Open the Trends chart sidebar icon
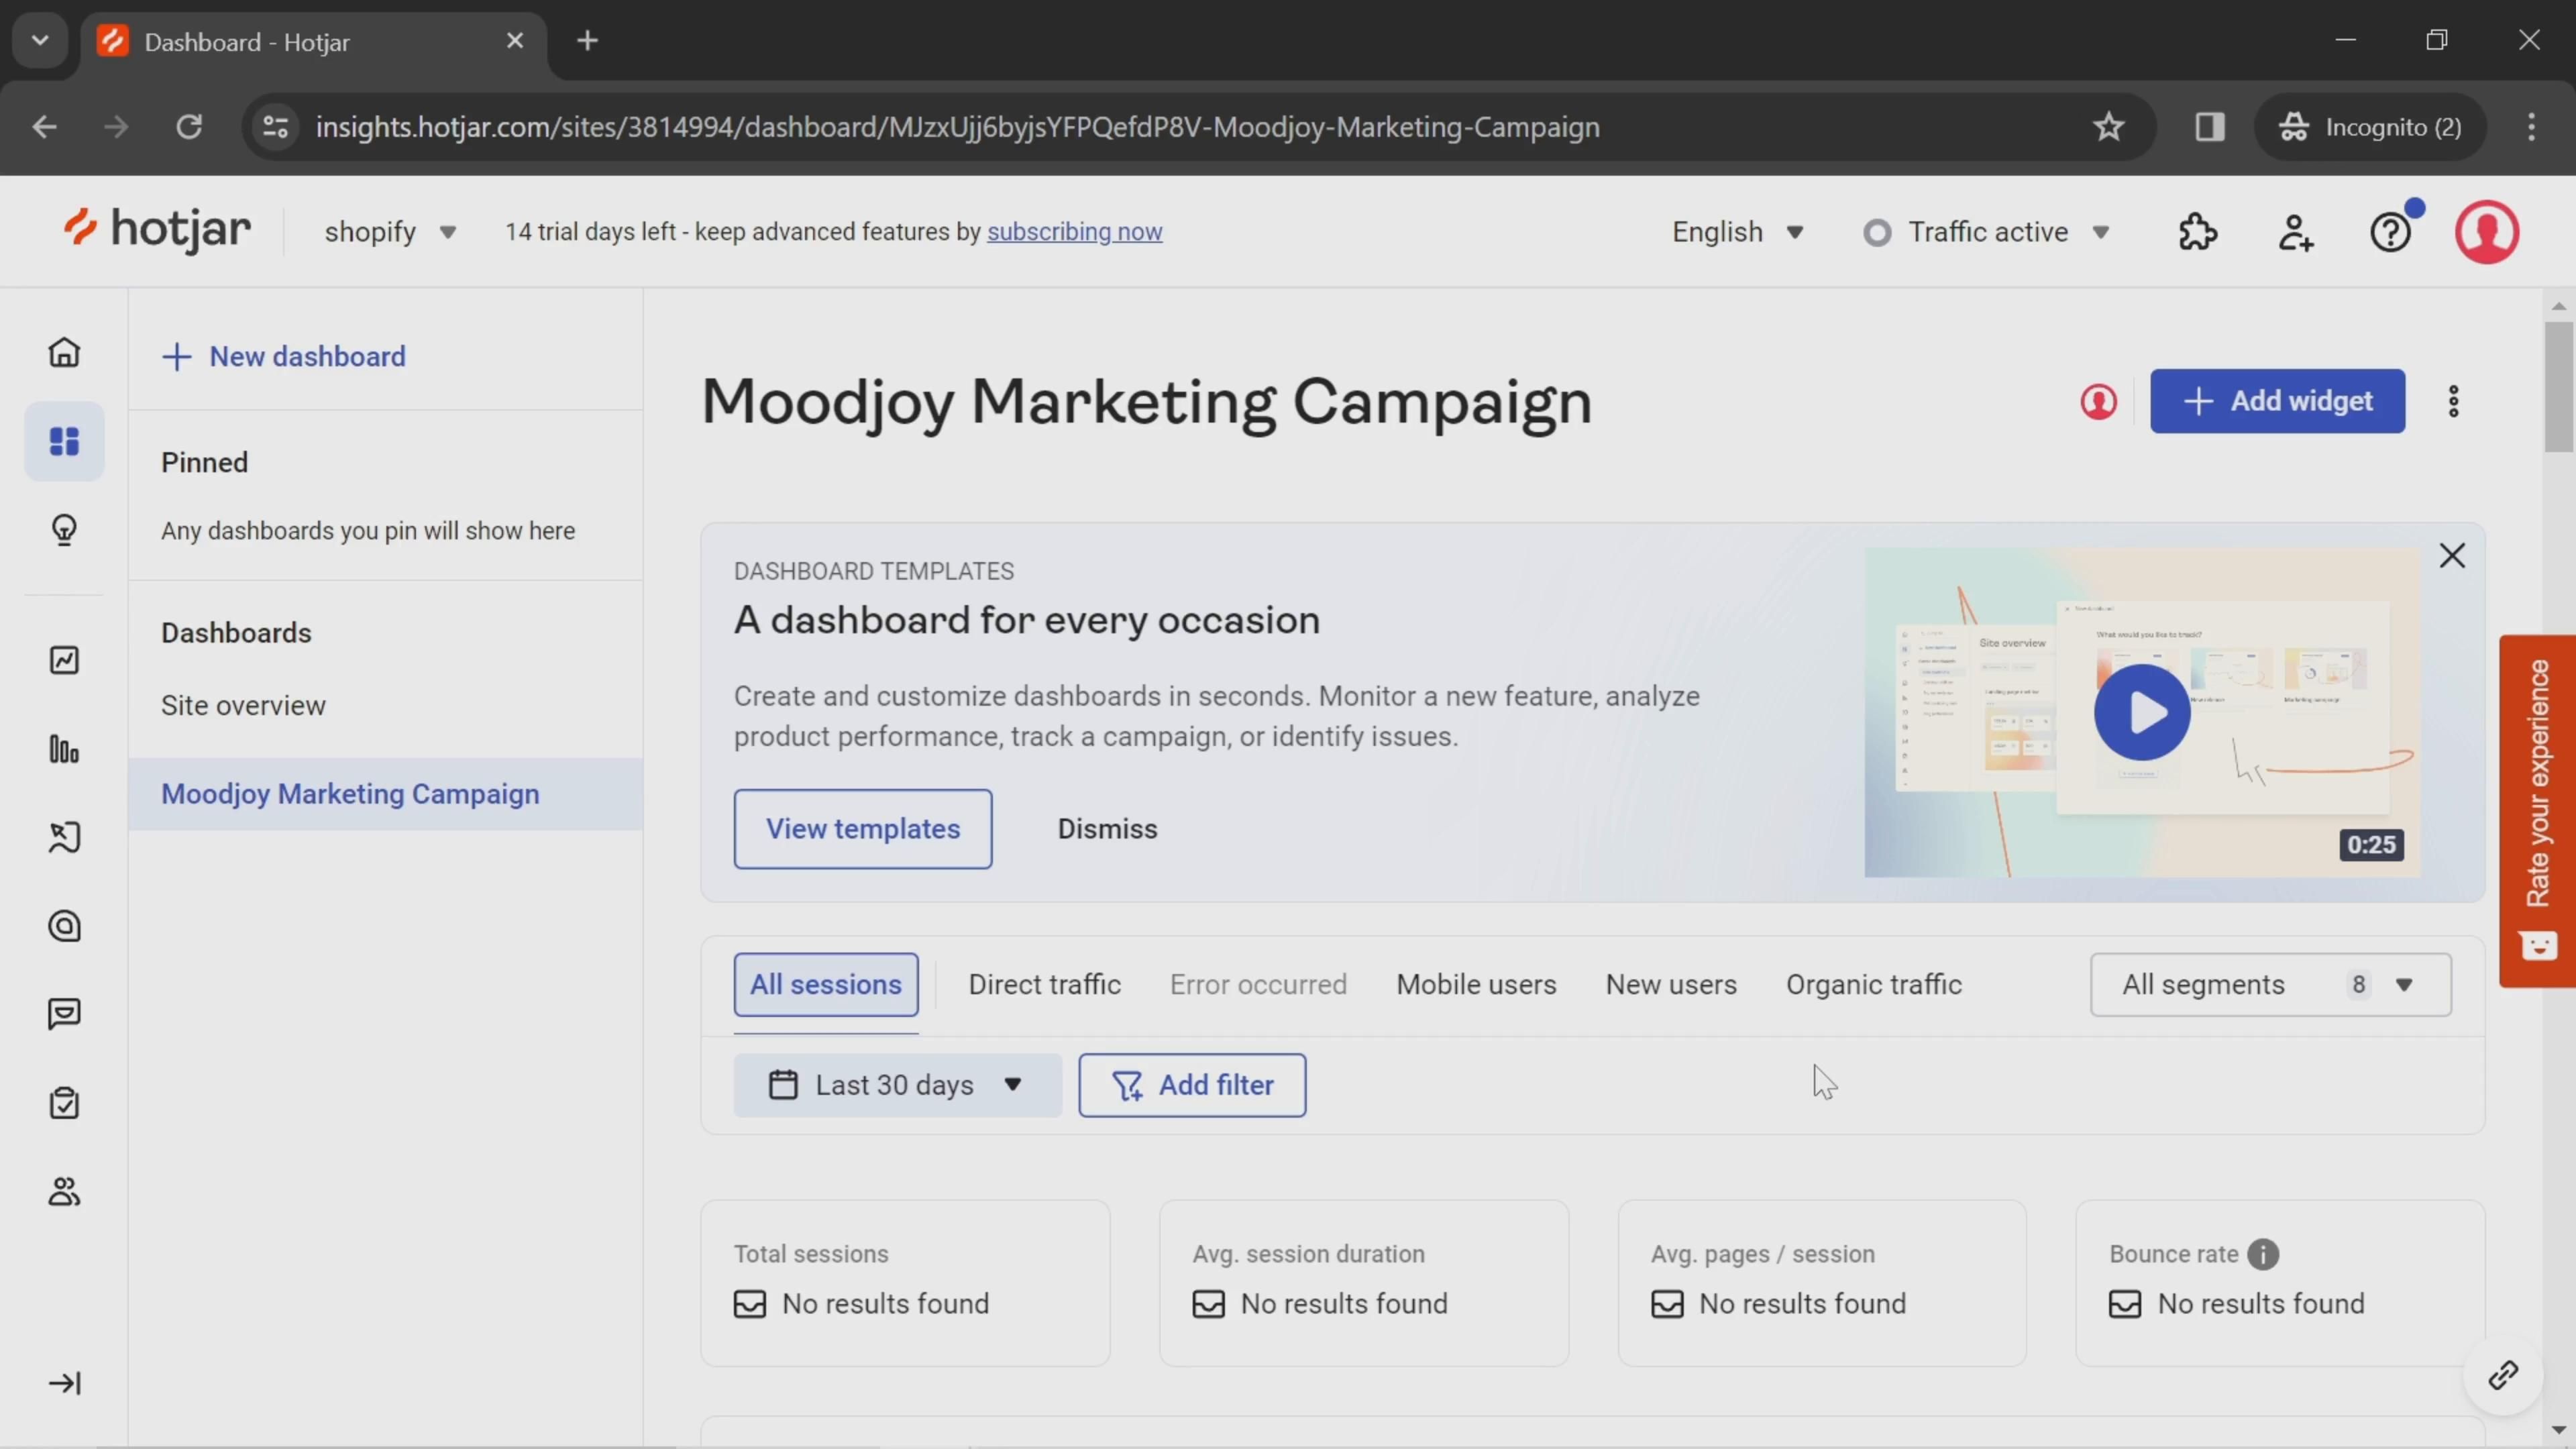 click(x=64, y=660)
